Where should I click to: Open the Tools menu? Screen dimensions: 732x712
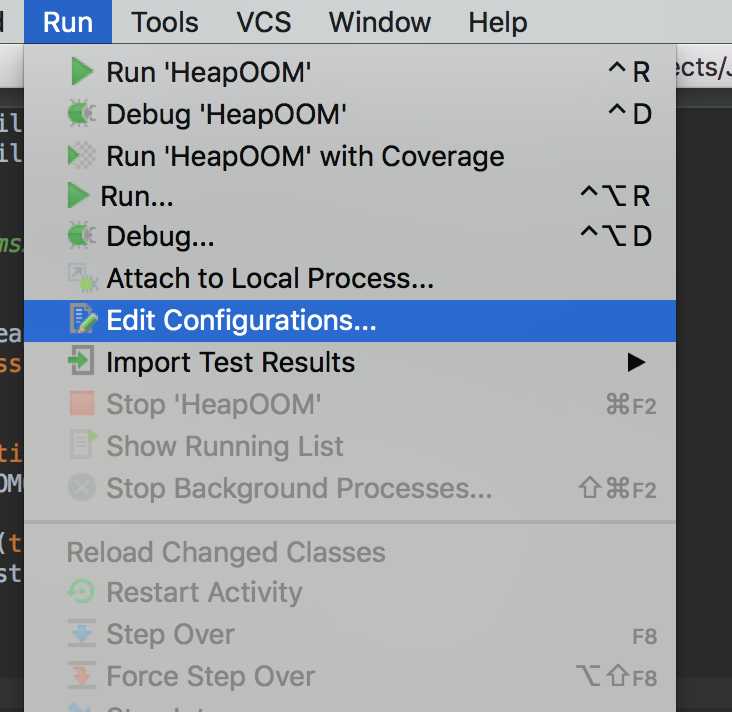click(x=164, y=22)
